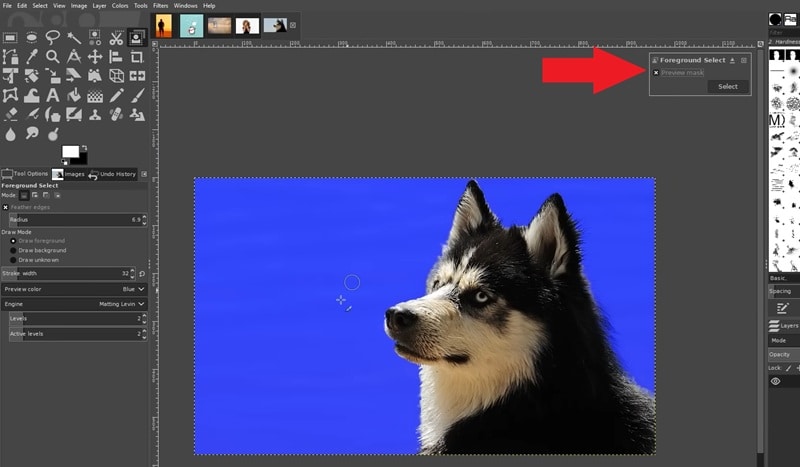Select the Shear tool
The width and height of the screenshot is (800, 467).
click(x=74, y=76)
